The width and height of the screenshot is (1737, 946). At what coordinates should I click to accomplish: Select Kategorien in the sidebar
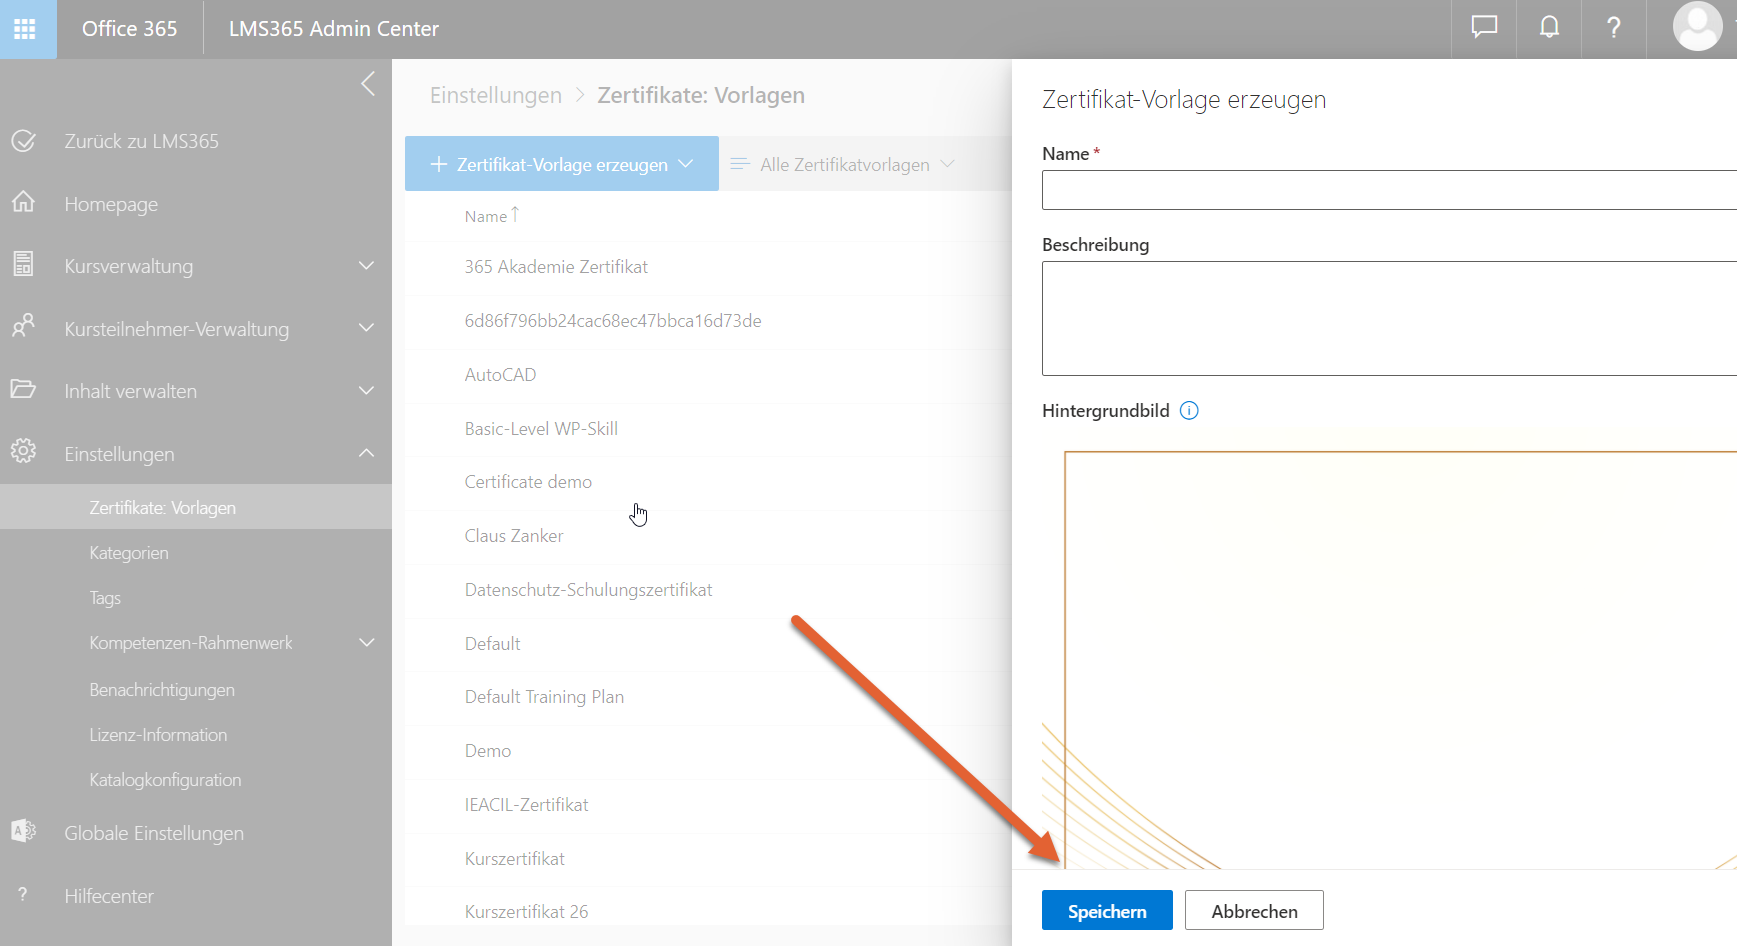[129, 553]
